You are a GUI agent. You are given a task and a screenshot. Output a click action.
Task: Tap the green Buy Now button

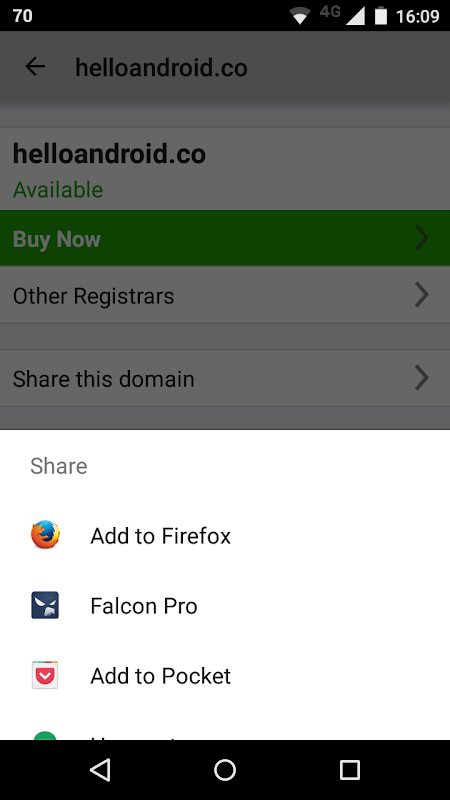(x=225, y=238)
